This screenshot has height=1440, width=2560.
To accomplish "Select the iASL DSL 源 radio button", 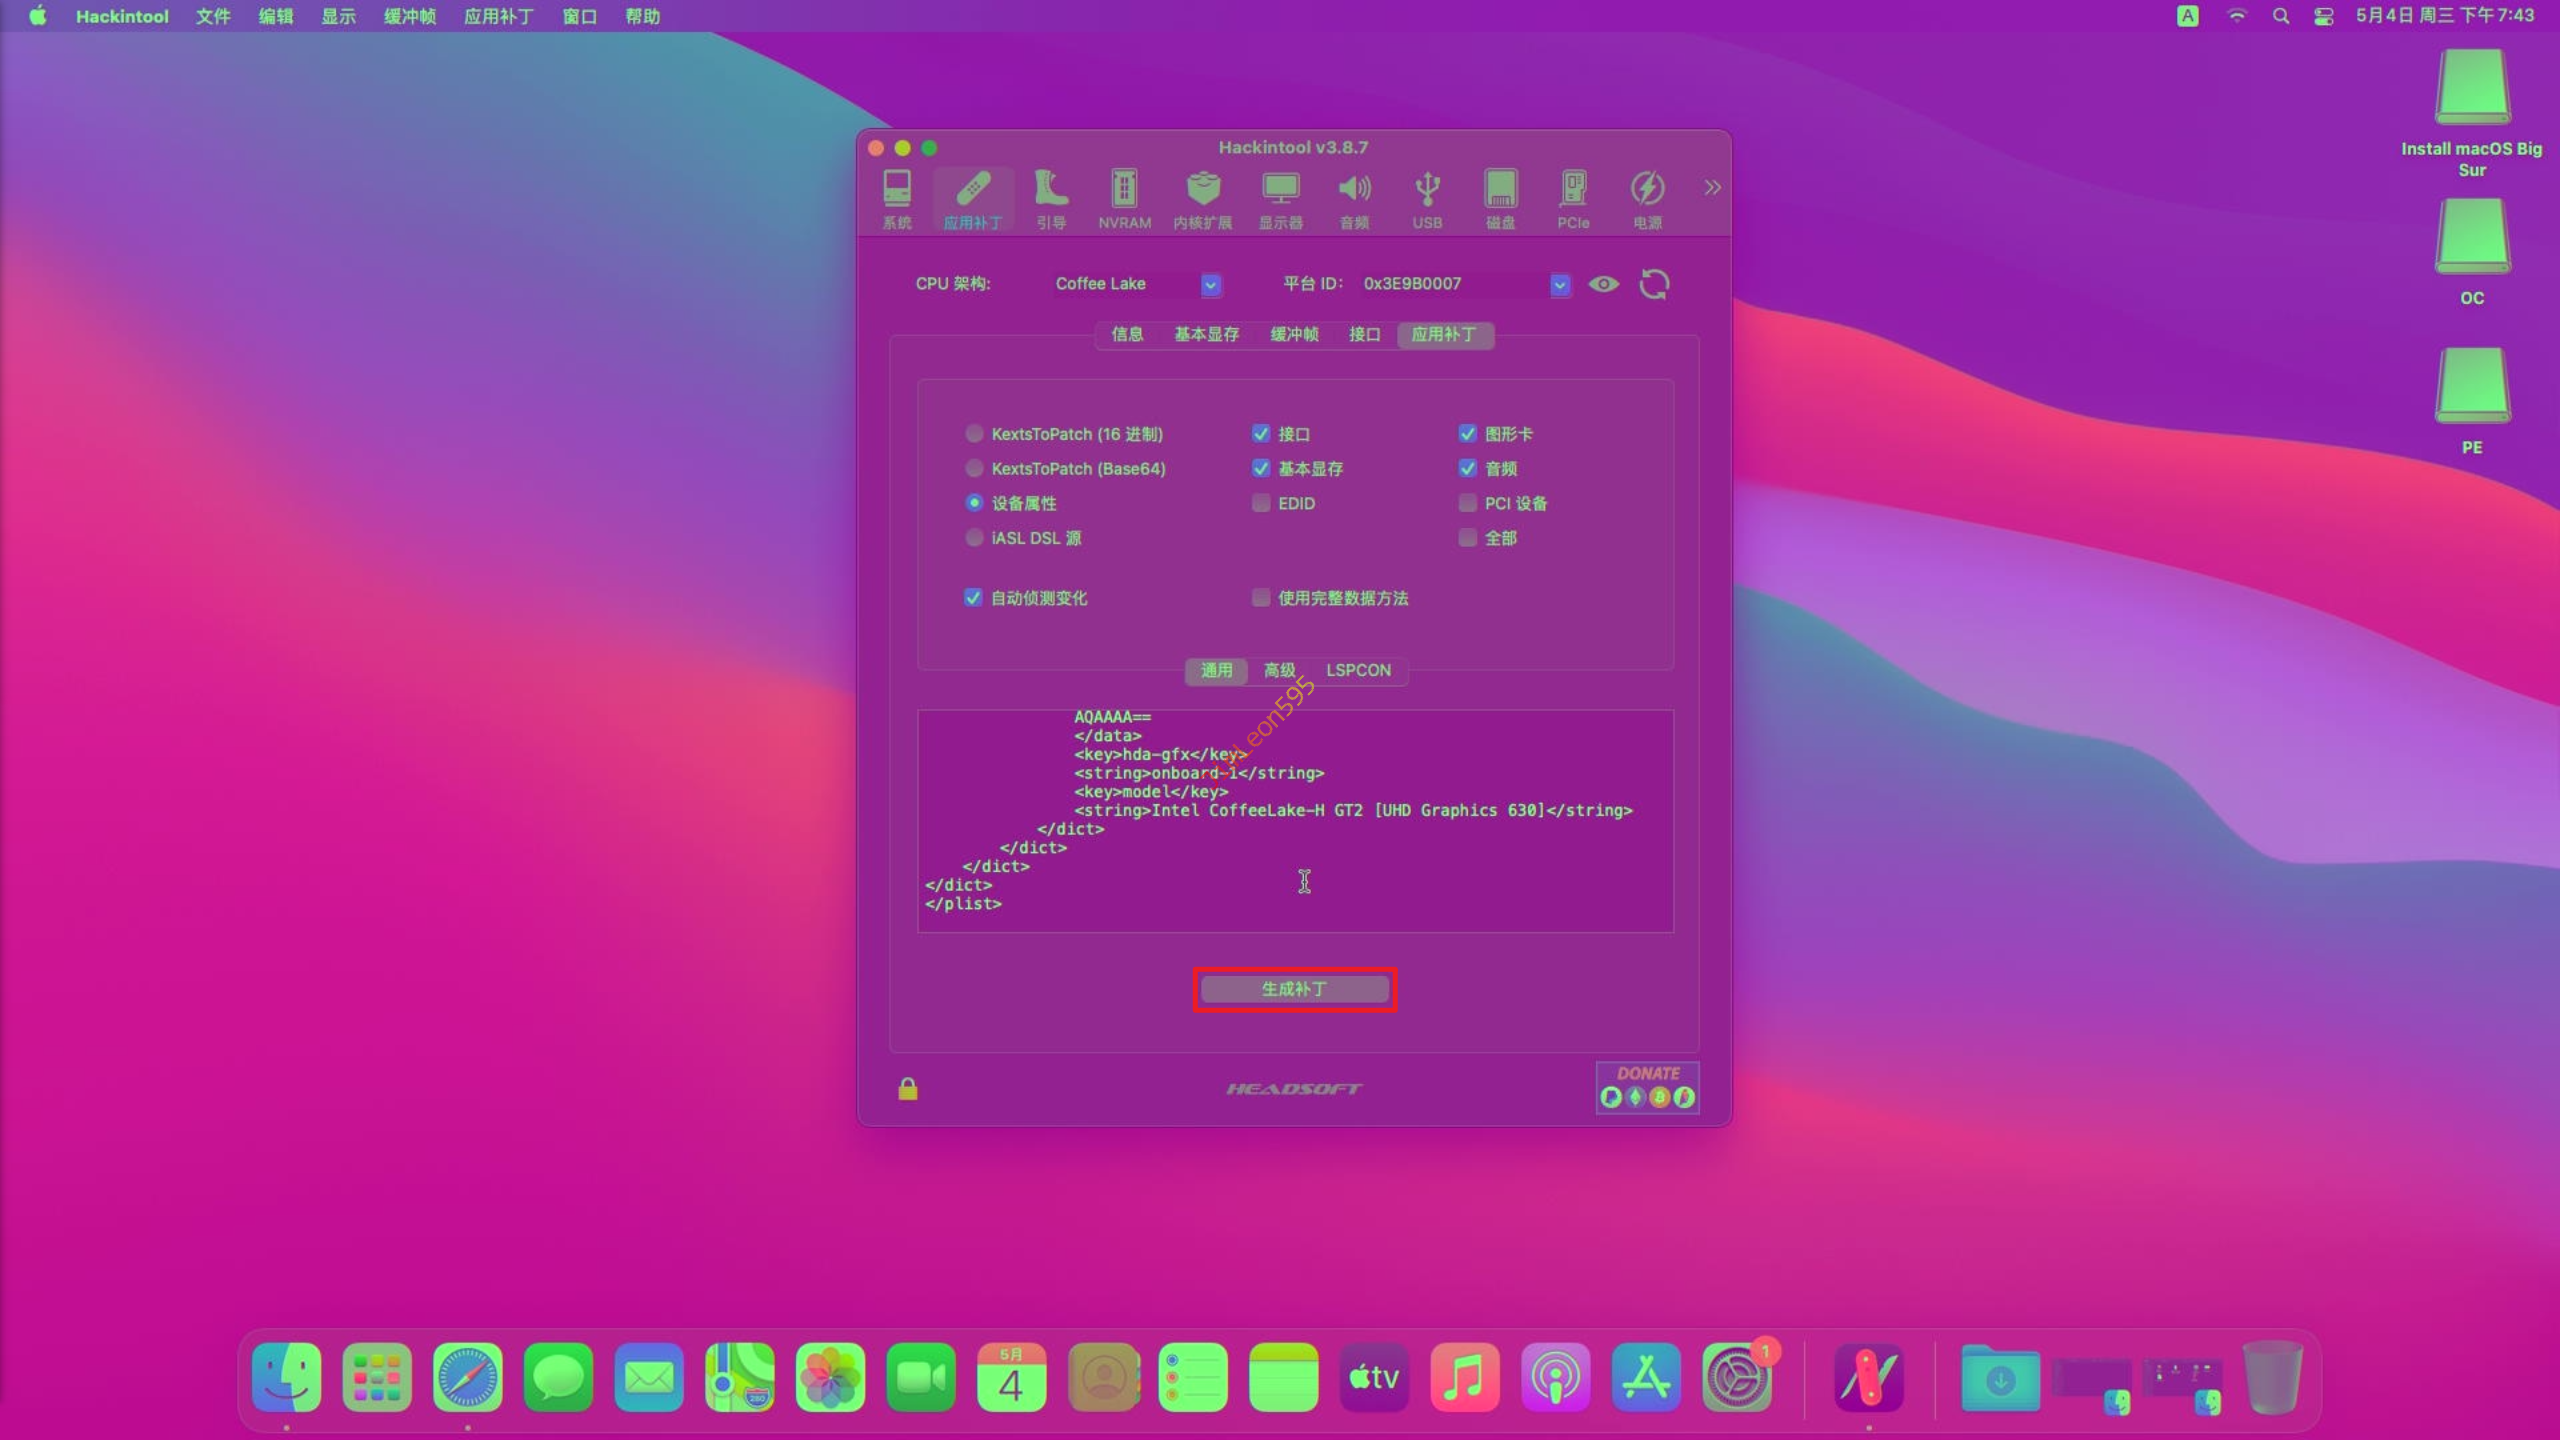I will click(x=974, y=538).
